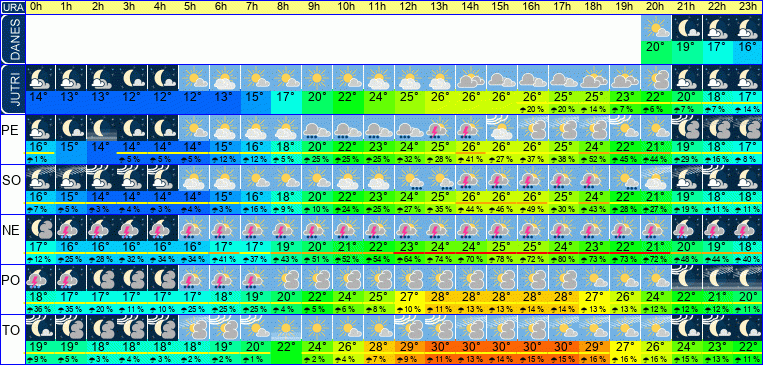
Task: Select the JUTRI 9h sunny icon
Action: pyautogui.click(x=316, y=77)
